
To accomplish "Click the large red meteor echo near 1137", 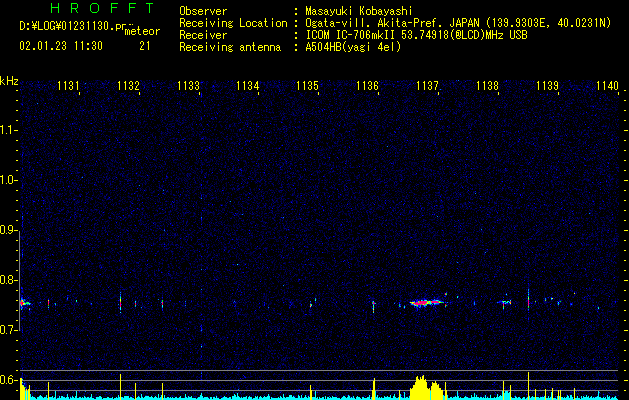I will pyautogui.click(x=426, y=303).
